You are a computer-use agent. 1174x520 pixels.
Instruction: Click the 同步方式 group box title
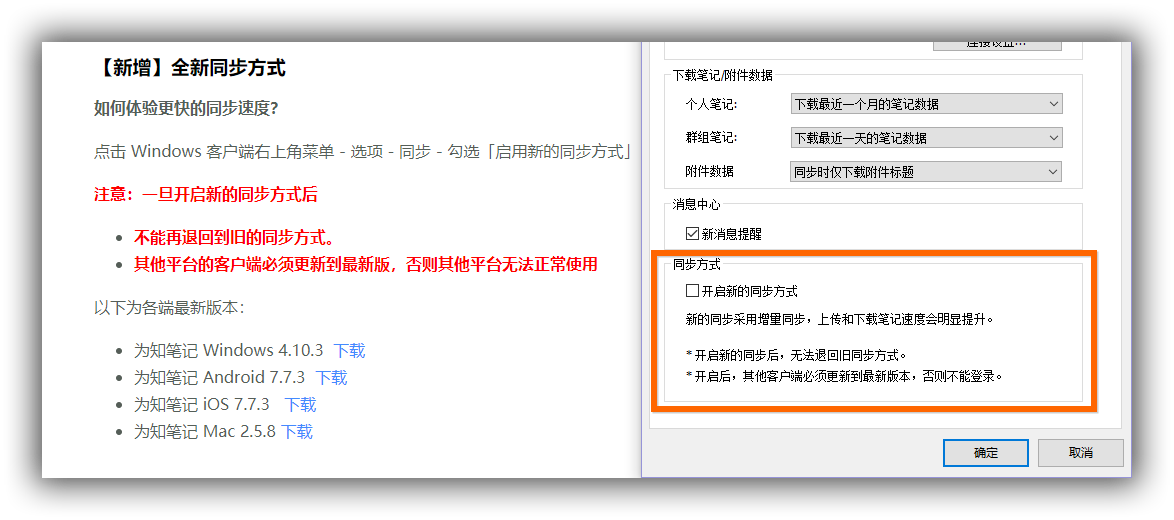click(x=696, y=265)
